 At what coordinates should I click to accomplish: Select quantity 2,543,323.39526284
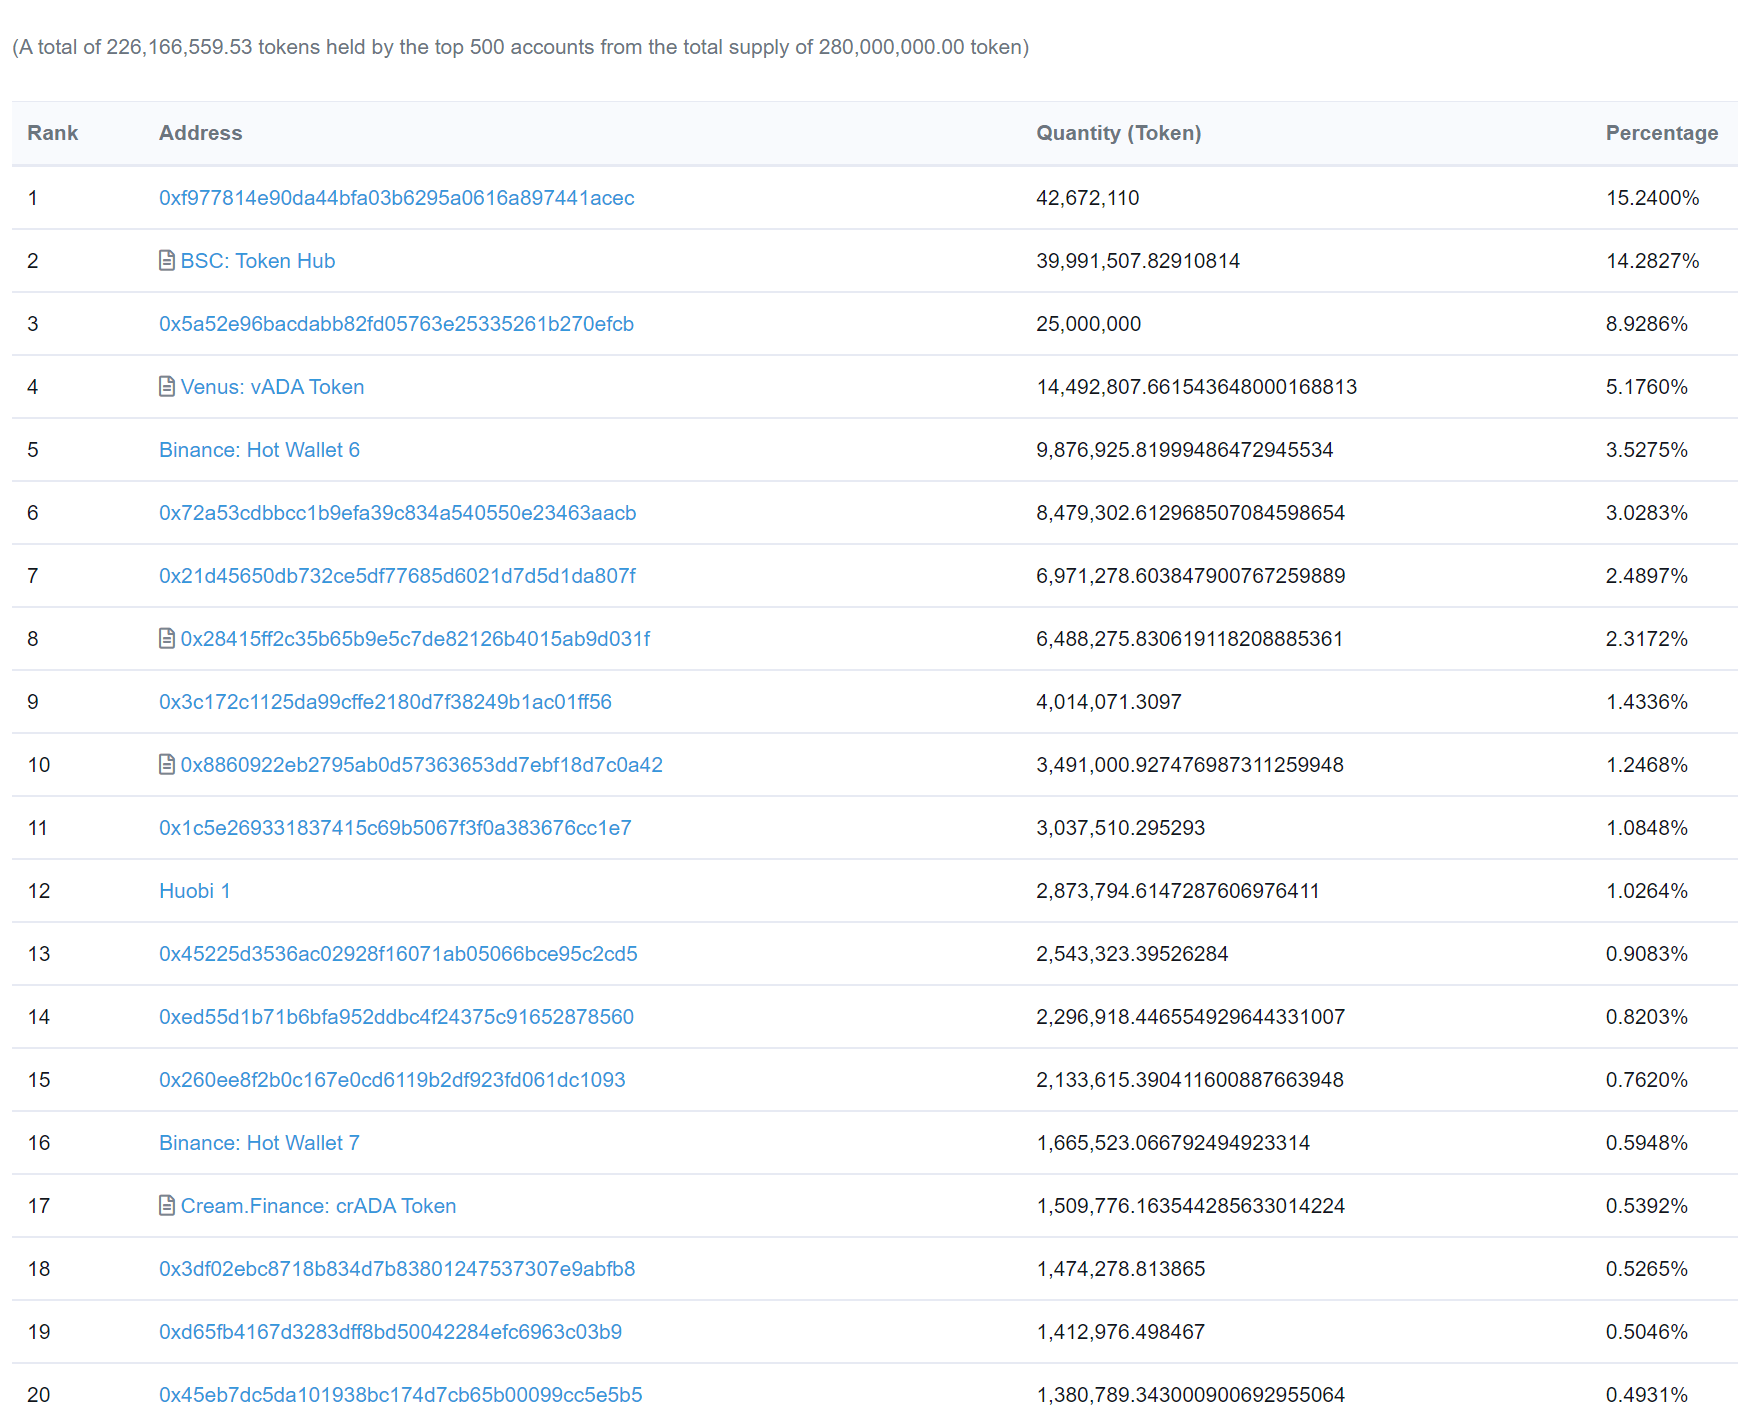(1132, 954)
